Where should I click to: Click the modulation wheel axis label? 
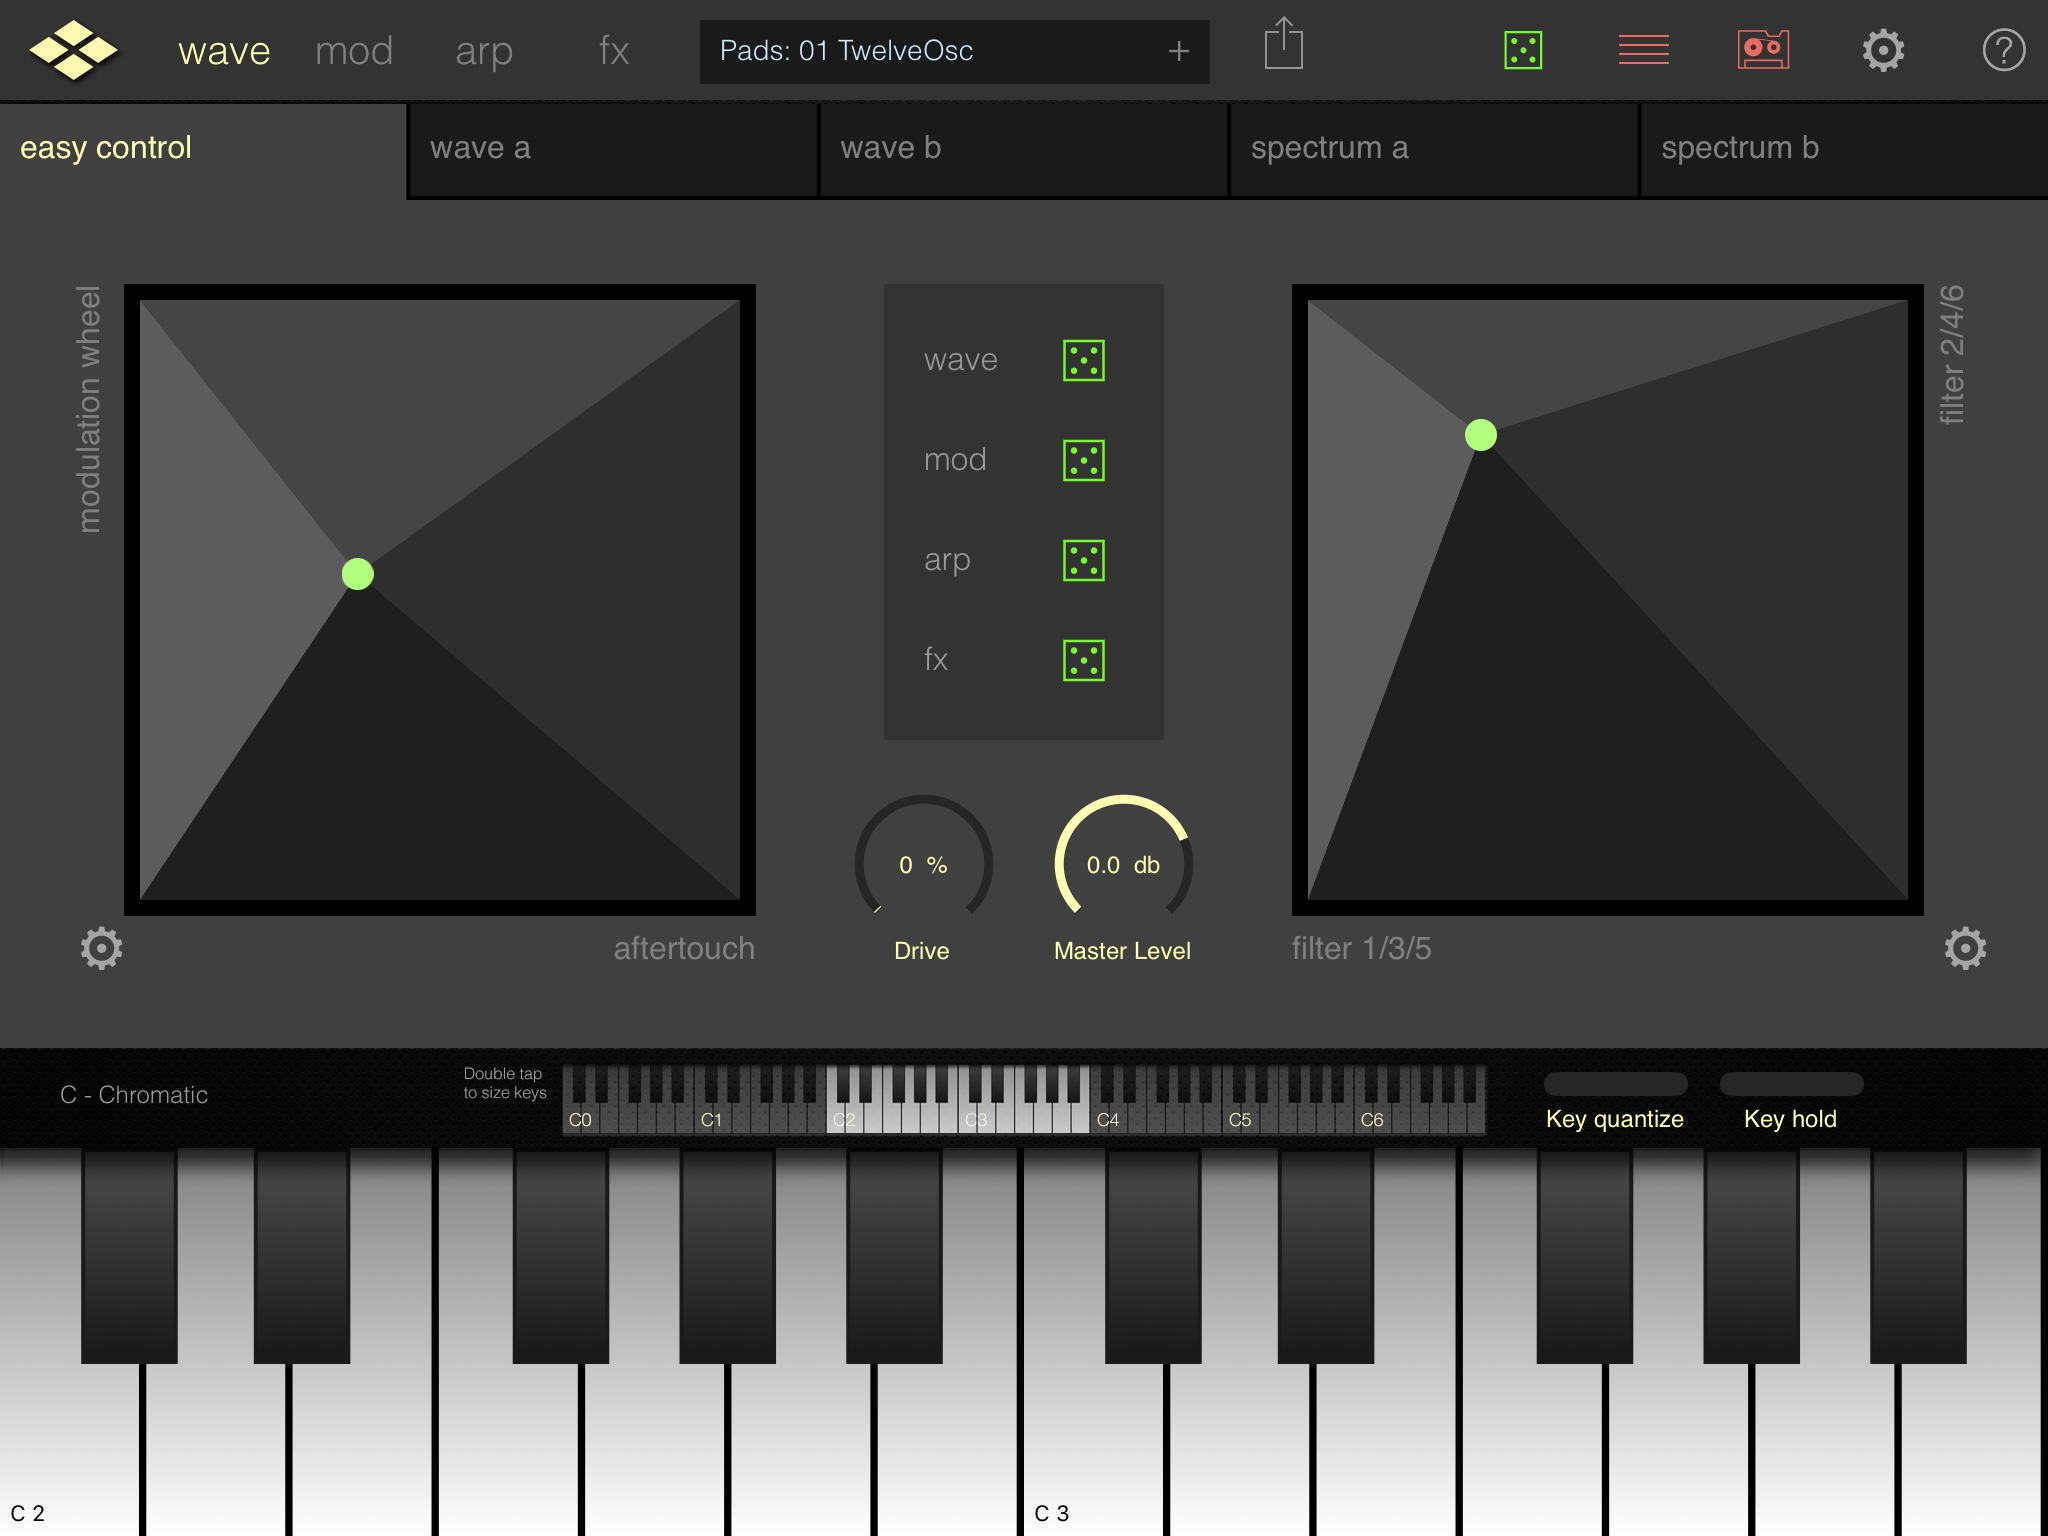tap(89, 409)
